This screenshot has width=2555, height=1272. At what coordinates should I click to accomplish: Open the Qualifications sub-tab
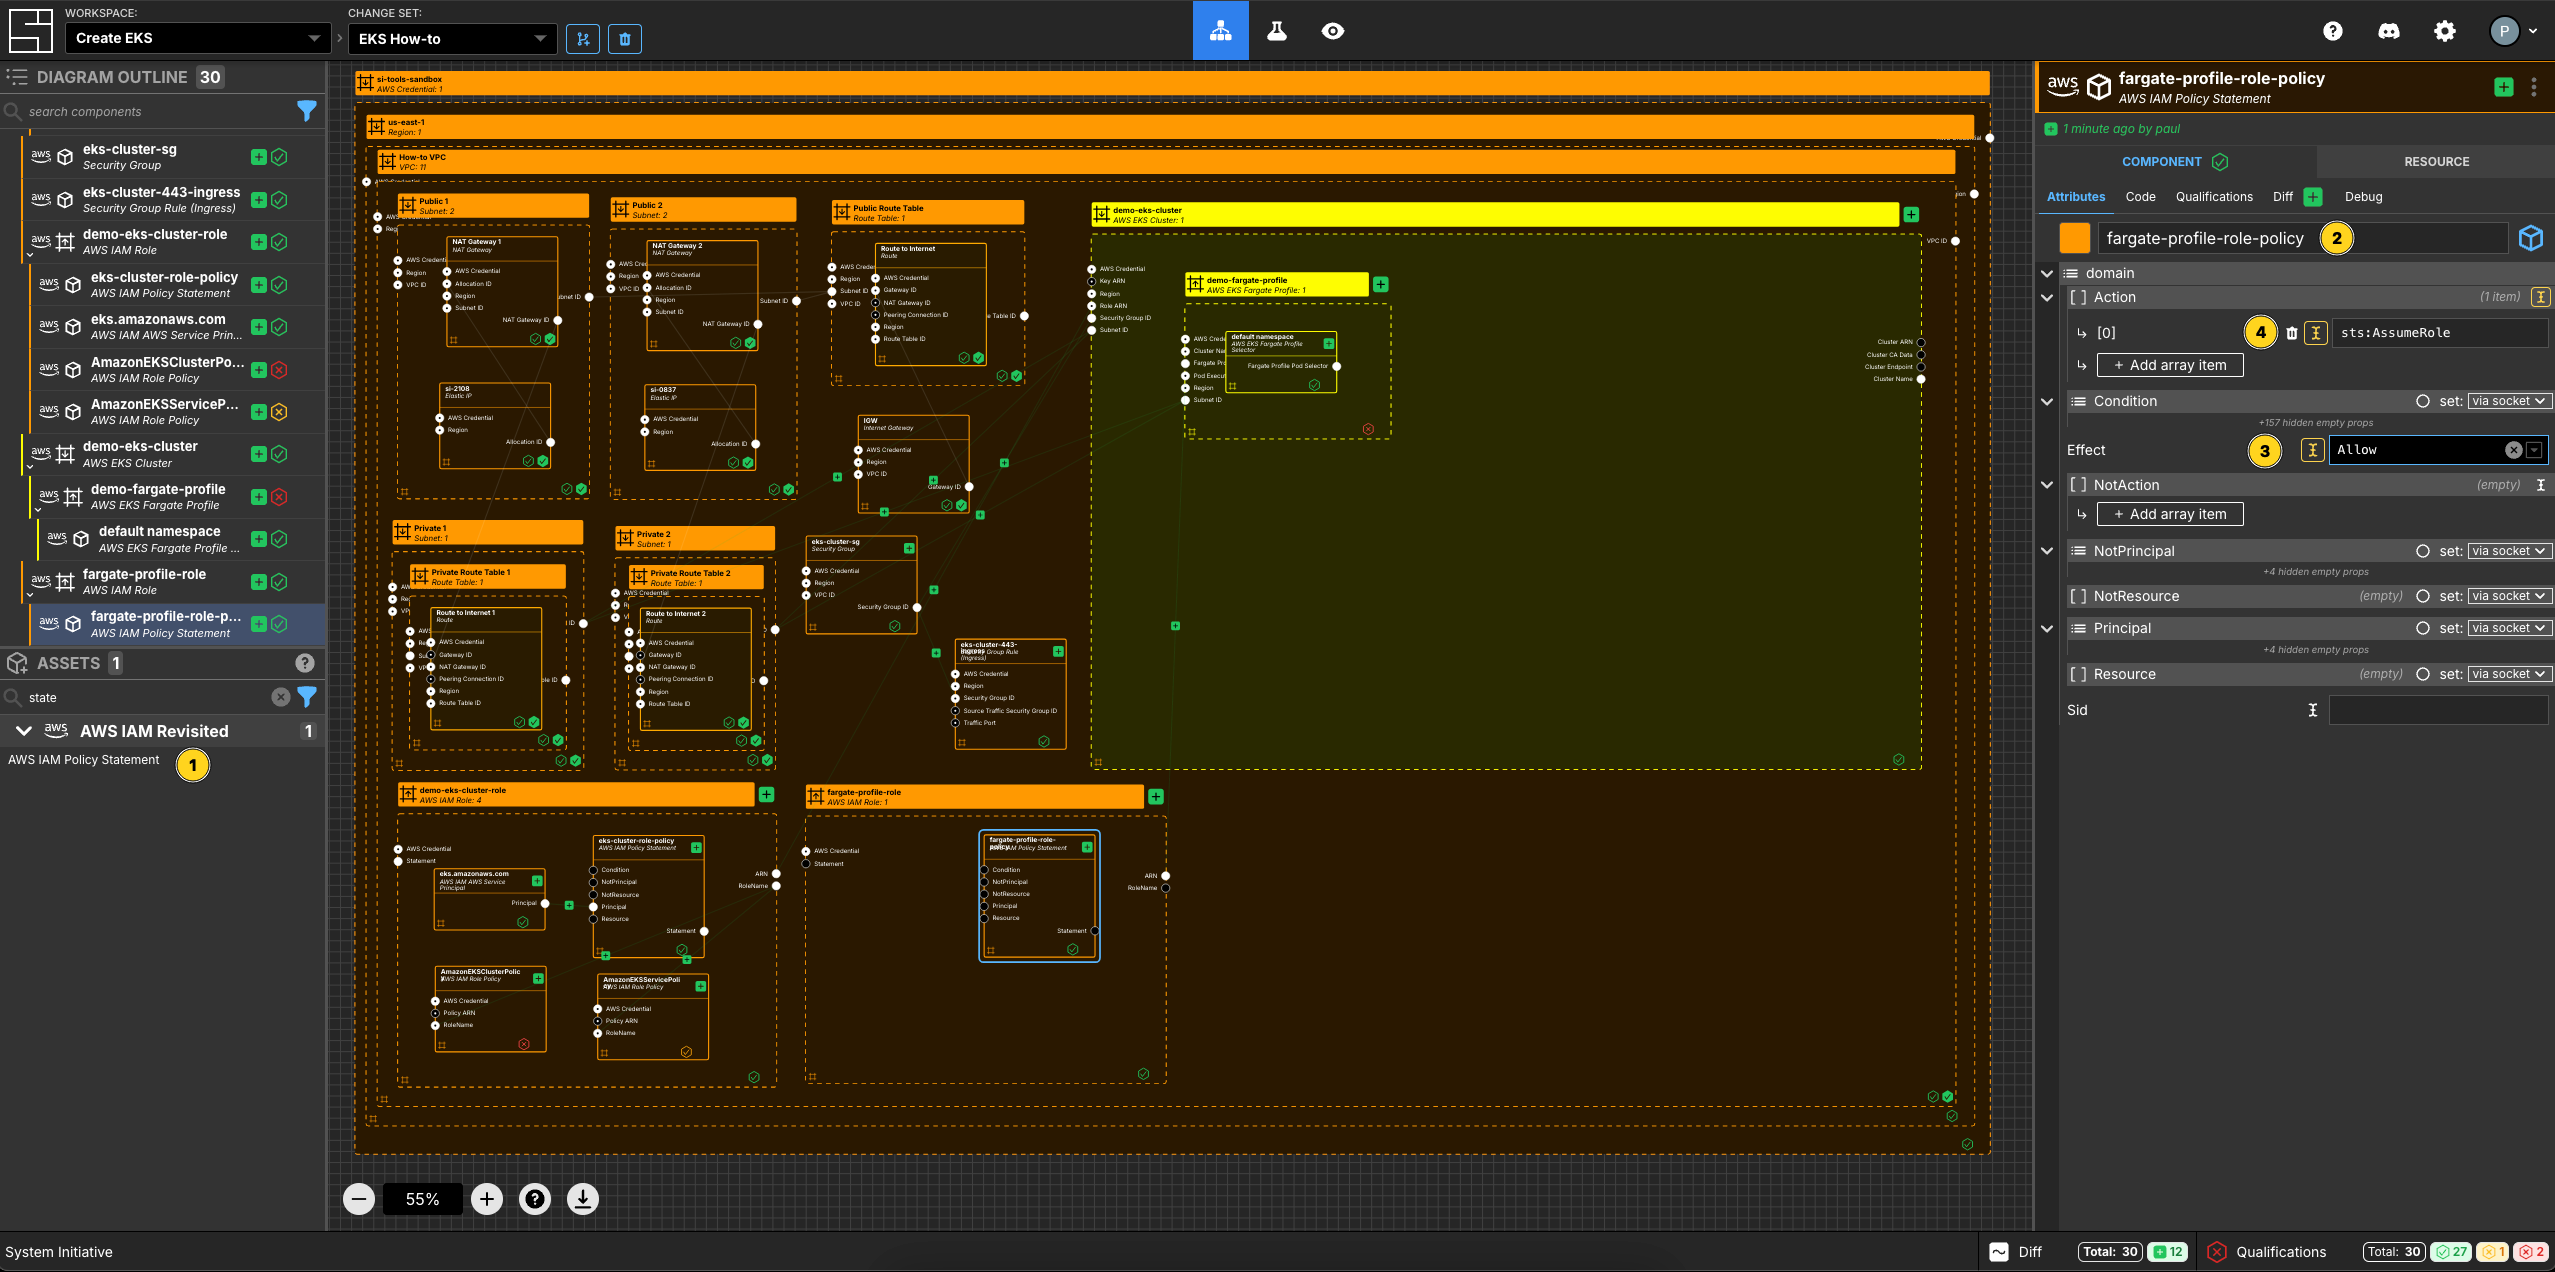(2214, 197)
